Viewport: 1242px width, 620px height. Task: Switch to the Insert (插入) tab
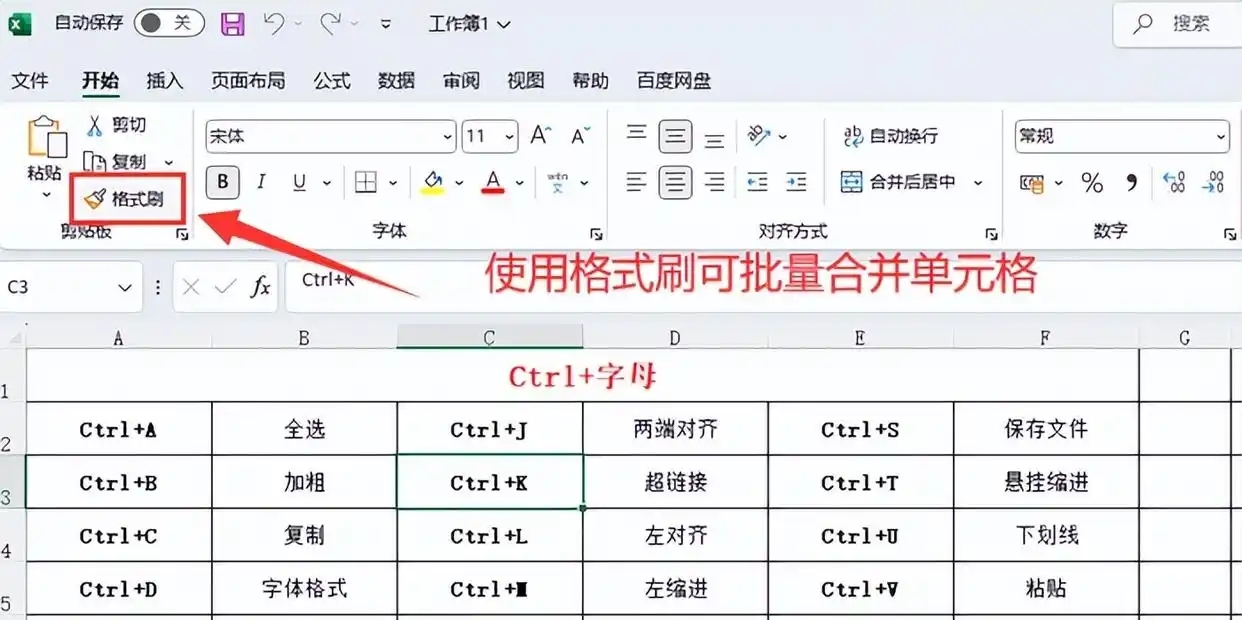pos(165,81)
